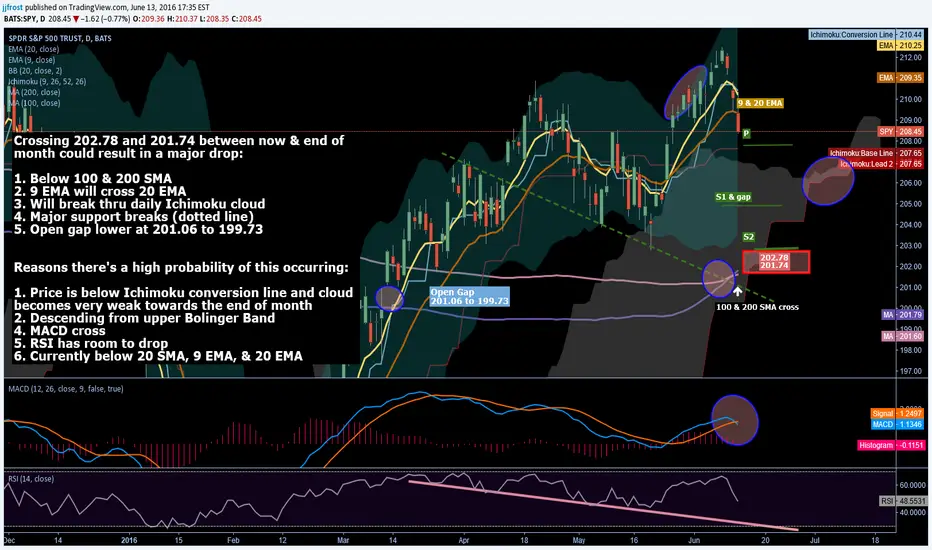932x550 pixels.
Task: Click the Mar label on the time axis
Action: pyautogui.click(x=343, y=540)
